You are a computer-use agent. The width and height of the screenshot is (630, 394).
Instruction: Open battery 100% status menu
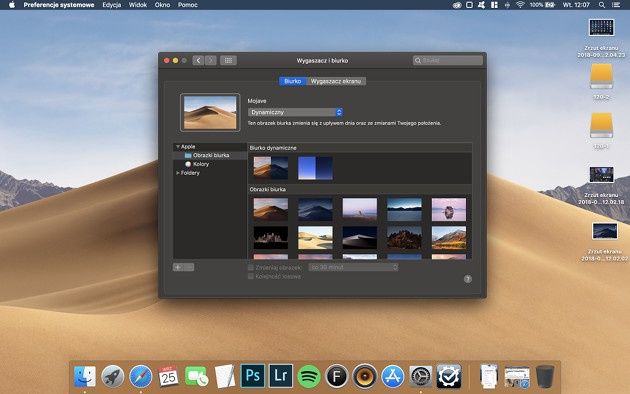tap(542, 5)
